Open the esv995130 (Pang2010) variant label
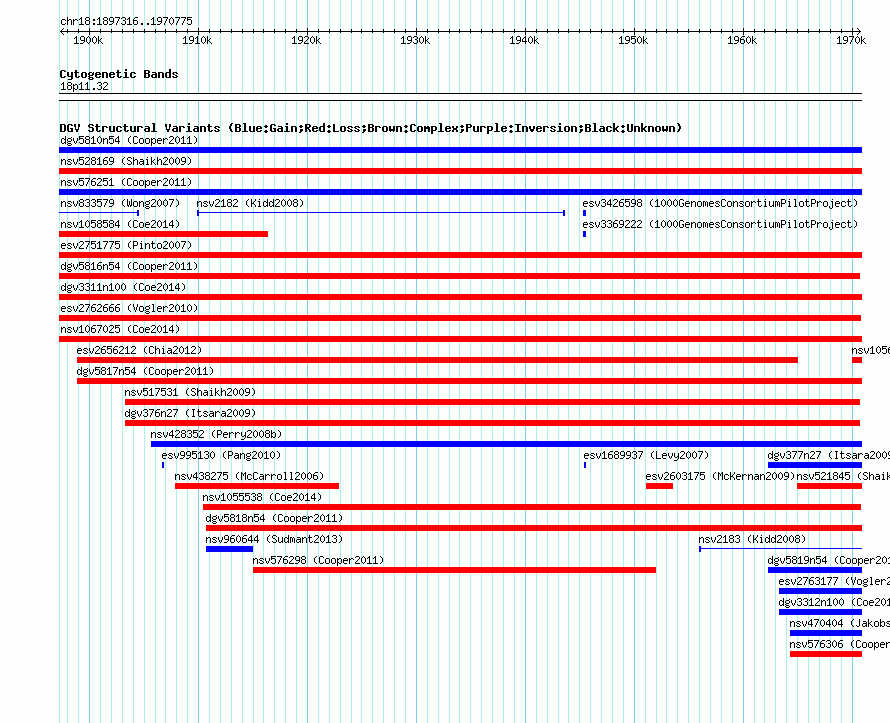Image resolution: width=890 pixels, height=723 pixels. 221,455
